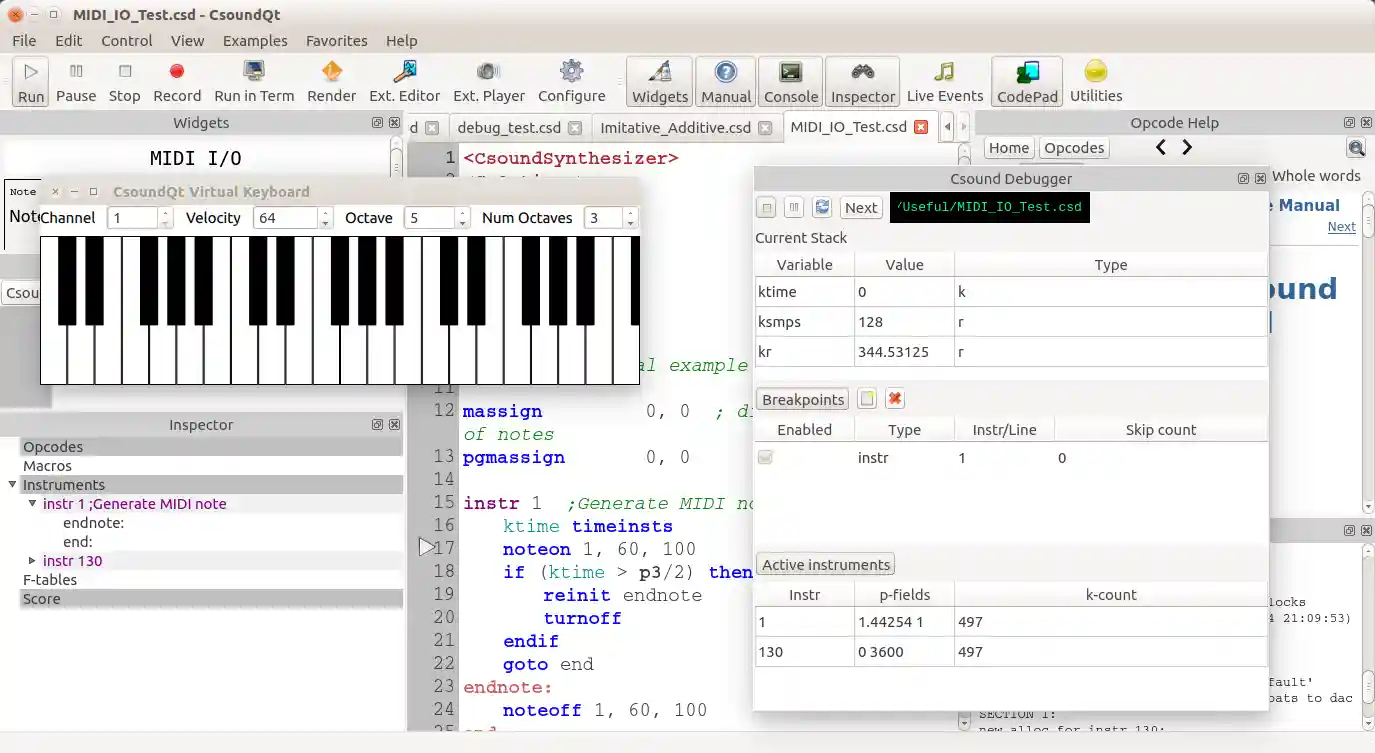Open the external editor

(404, 80)
